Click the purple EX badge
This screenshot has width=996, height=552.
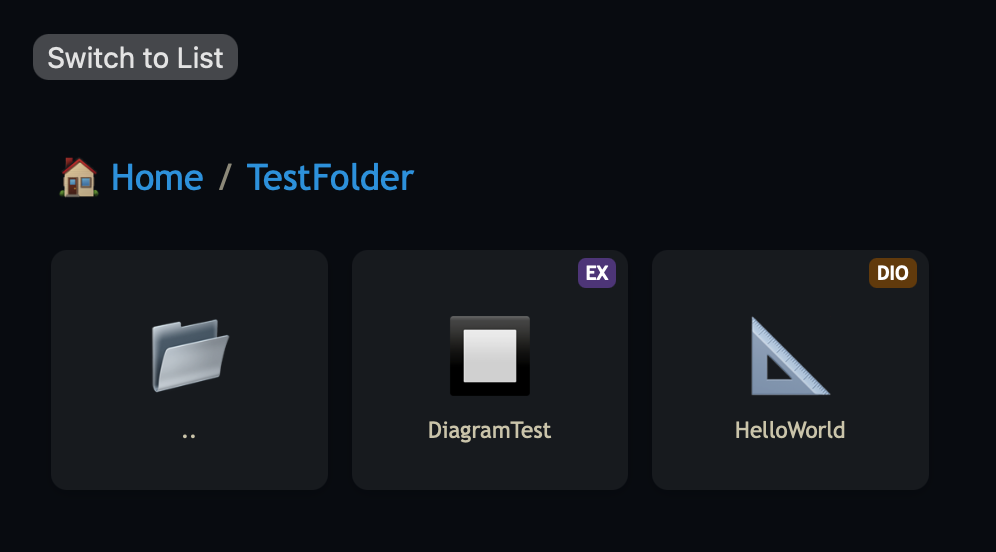tap(597, 273)
